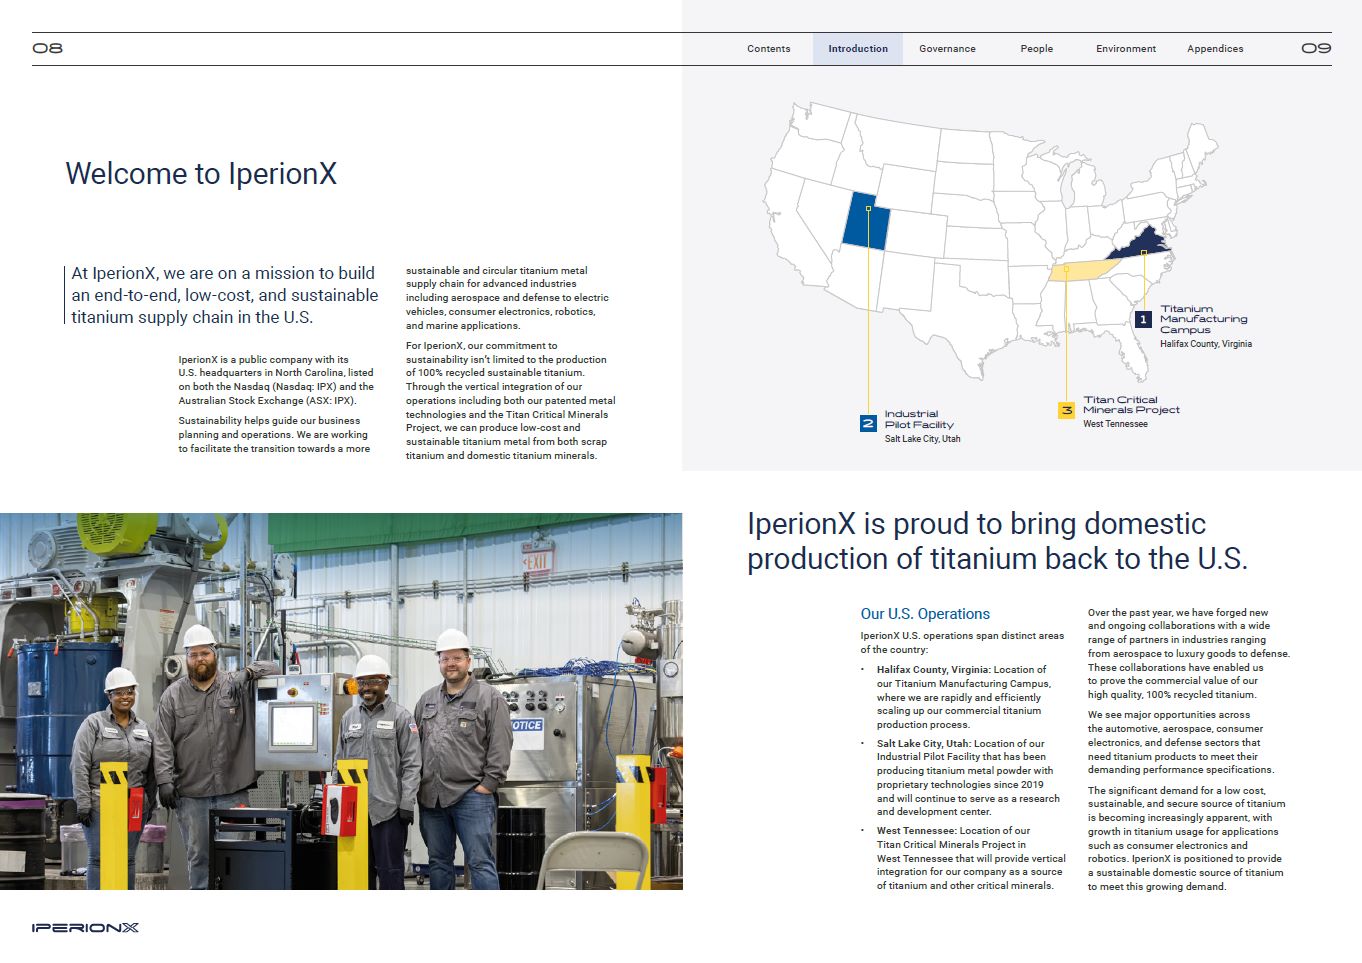Select the dark navy Virginia state on map

pos(1150,244)
